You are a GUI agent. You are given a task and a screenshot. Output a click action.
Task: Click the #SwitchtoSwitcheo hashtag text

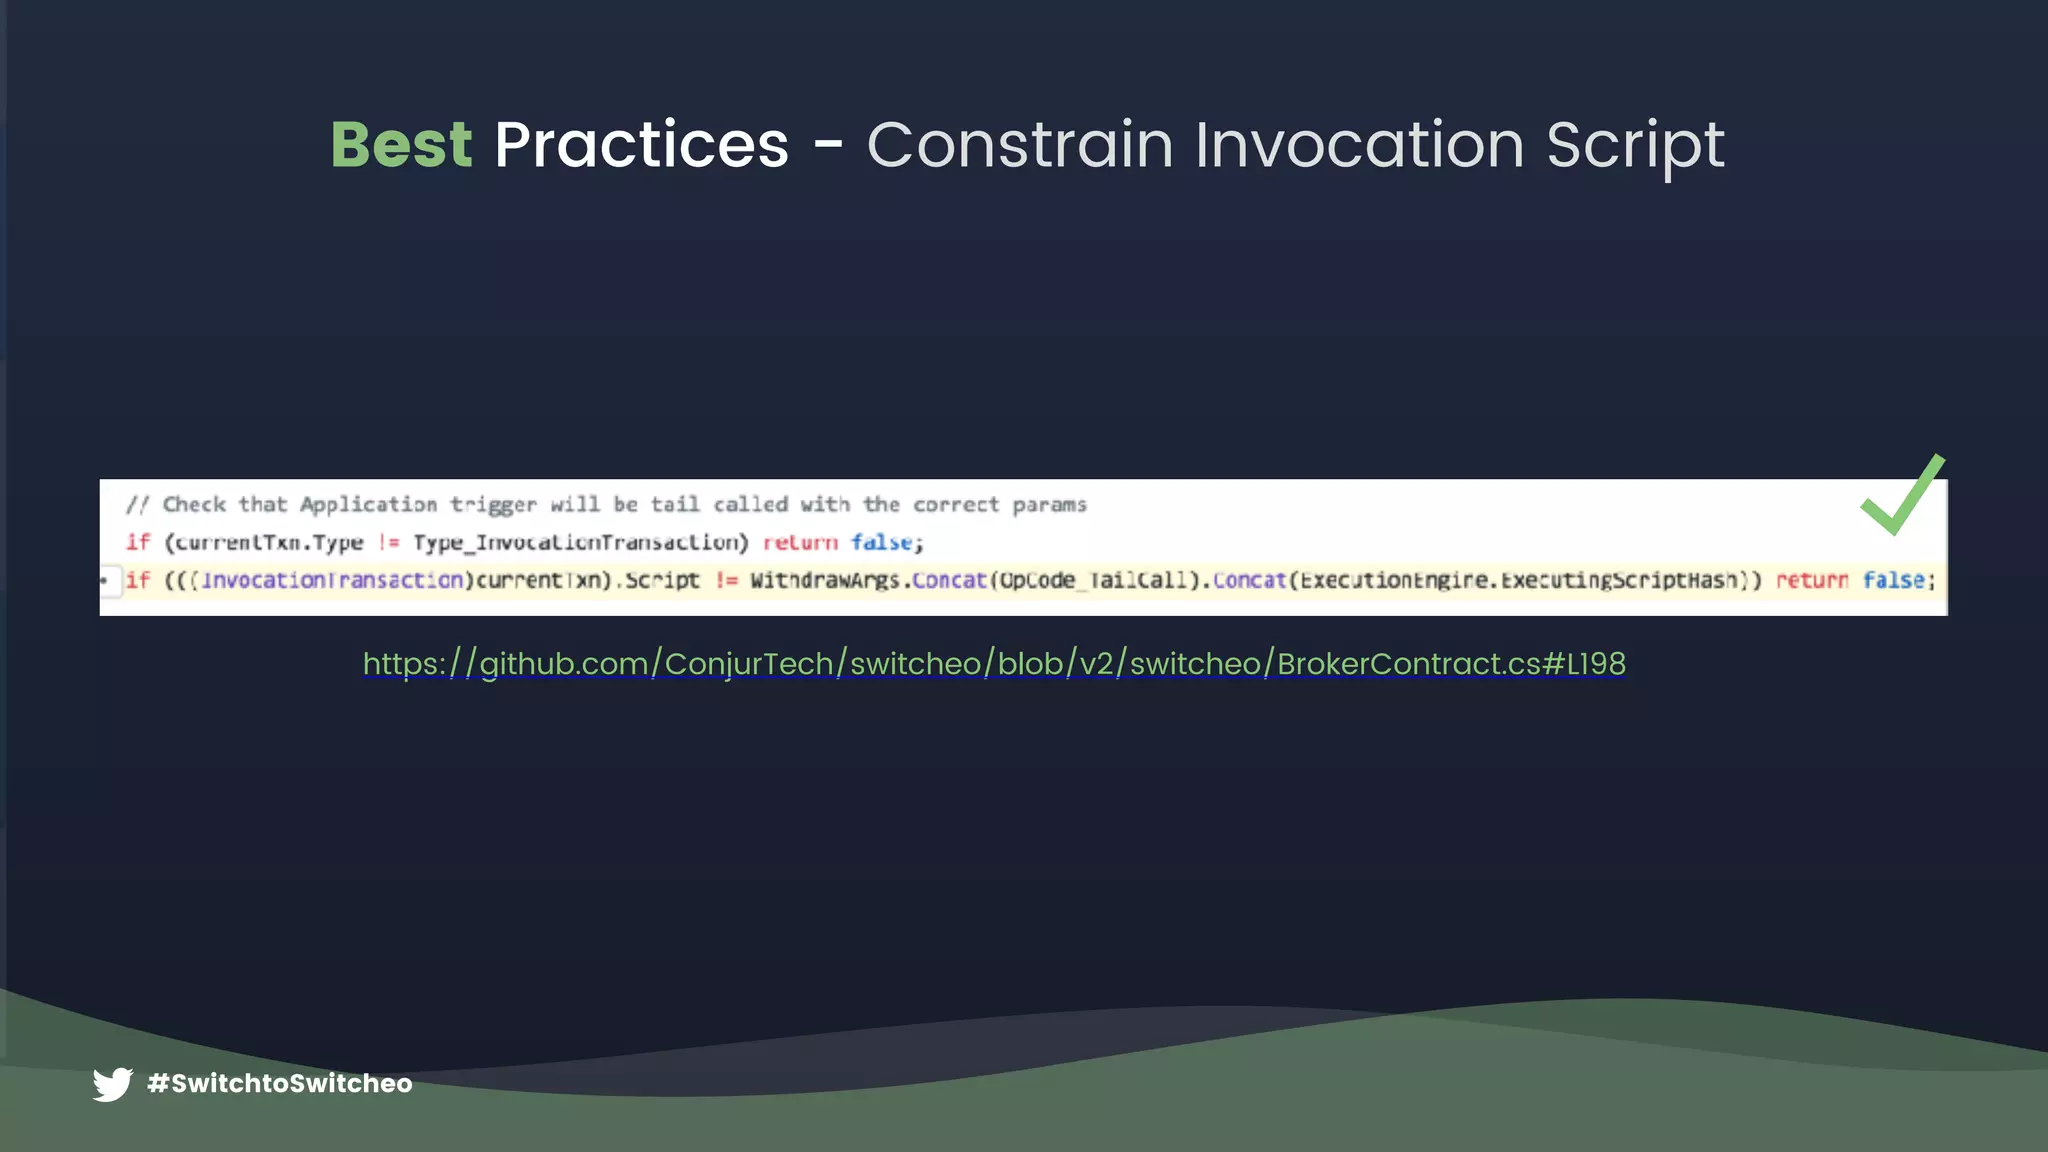point(280,1083)
